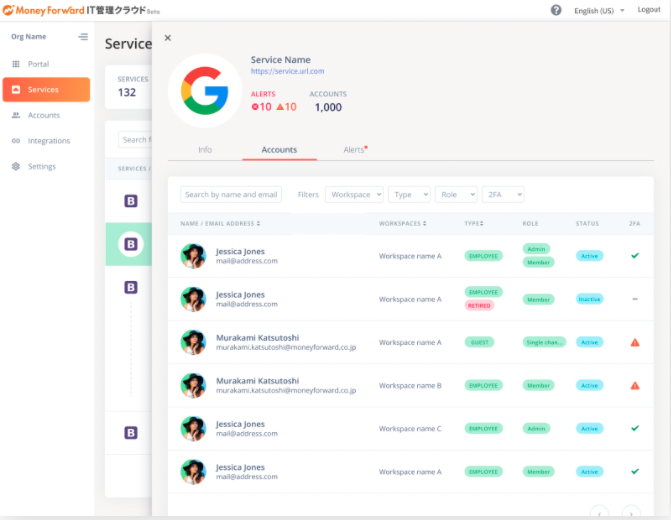Select the first B service icon
Screen dimensions: 671x520
131,201
